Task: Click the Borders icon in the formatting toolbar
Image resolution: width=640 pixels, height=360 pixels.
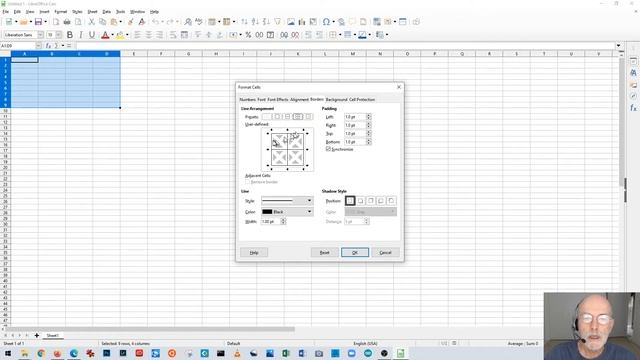Action: [333, 35]
